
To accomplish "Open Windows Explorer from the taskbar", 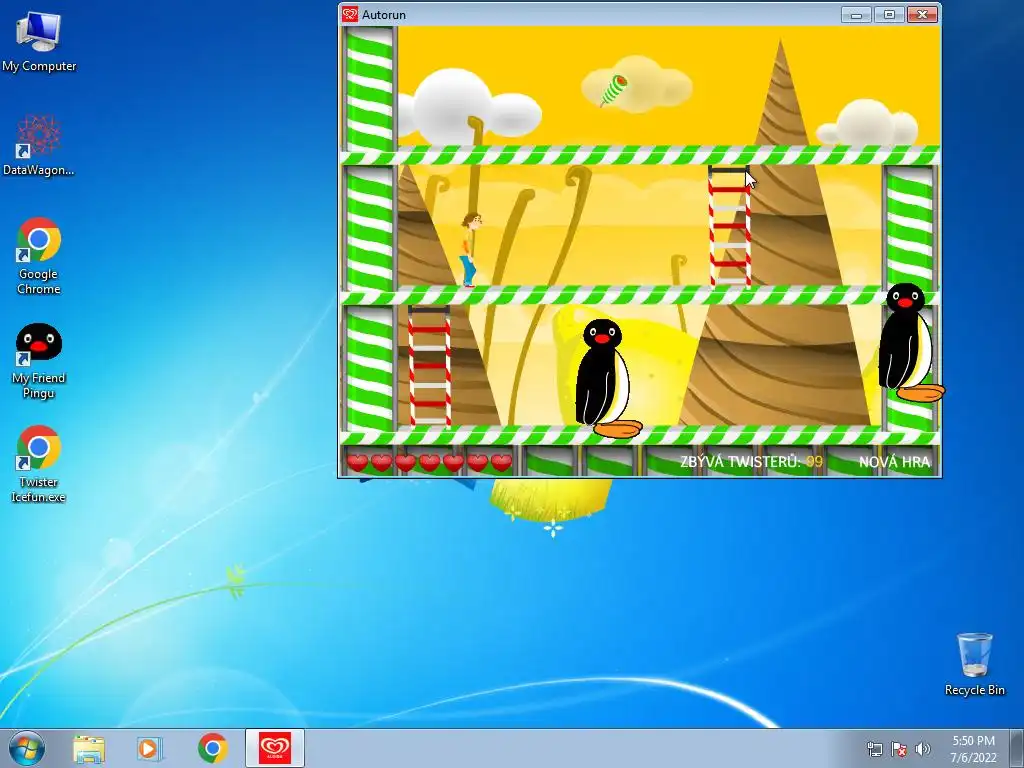I will coord(88,749).
